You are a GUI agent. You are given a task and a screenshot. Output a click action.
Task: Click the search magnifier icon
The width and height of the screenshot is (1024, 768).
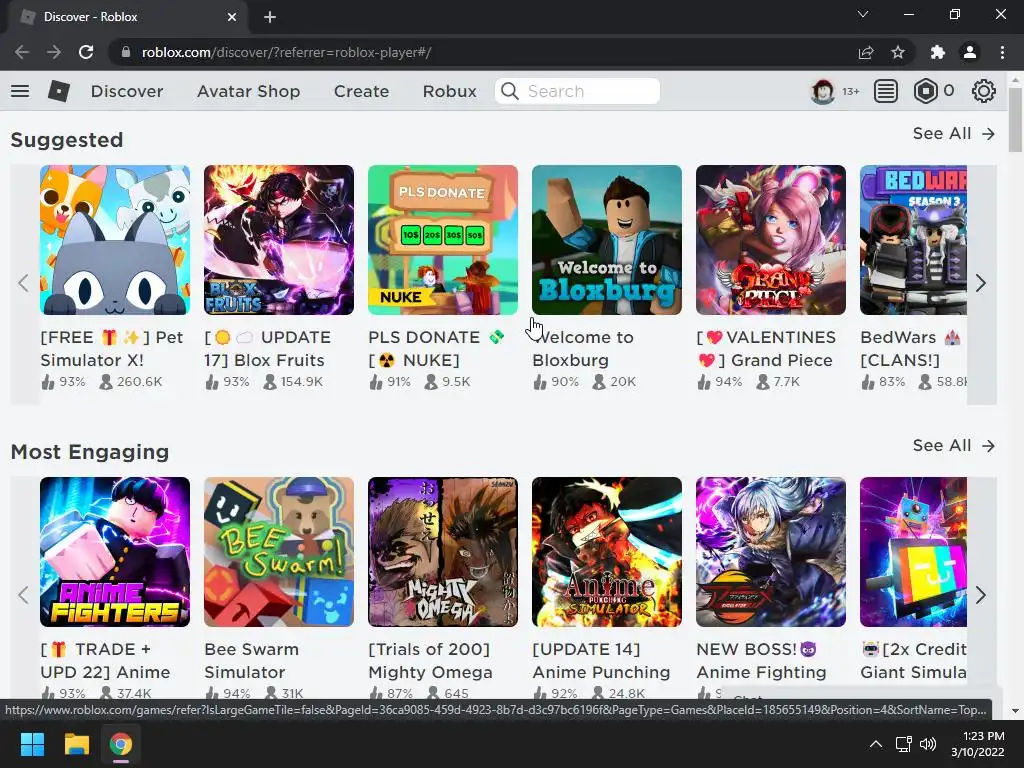[x=509, y=91]
